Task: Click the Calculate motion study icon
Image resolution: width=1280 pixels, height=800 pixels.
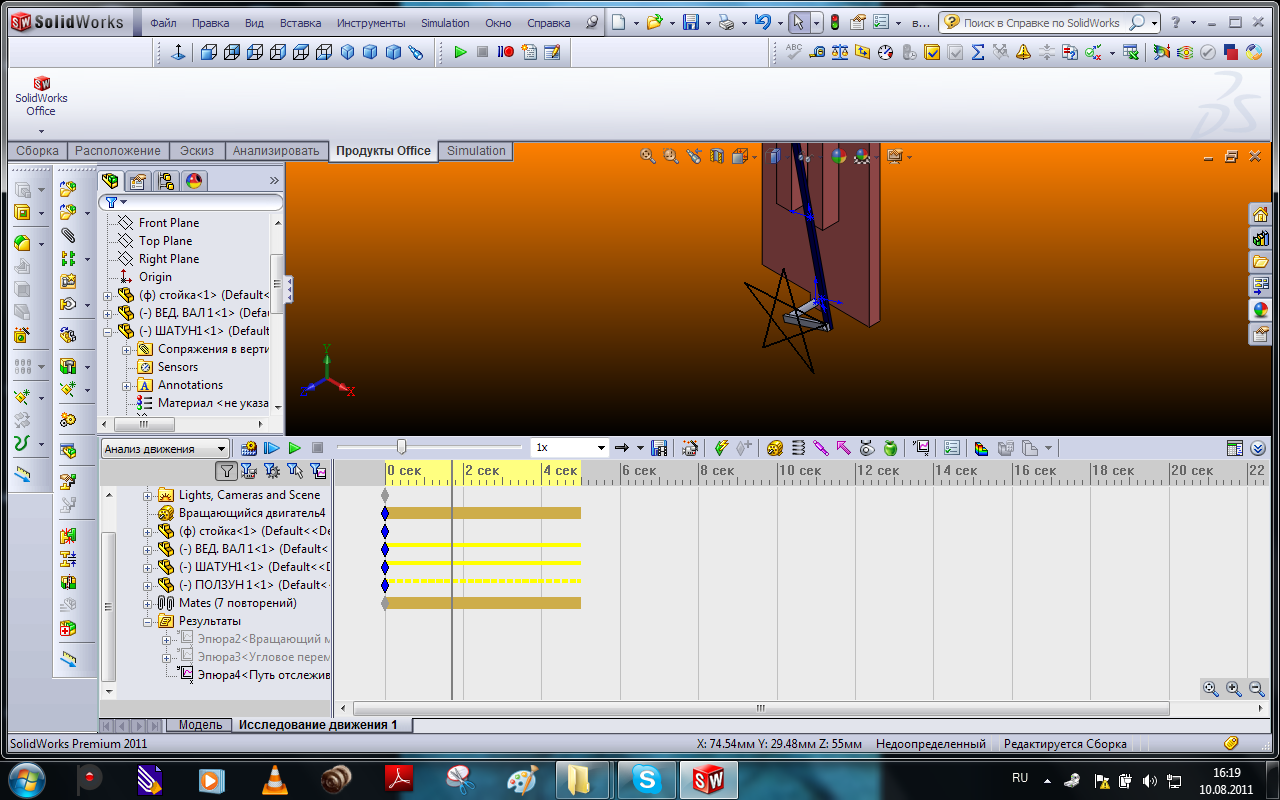Action: [x=249, y=448]
